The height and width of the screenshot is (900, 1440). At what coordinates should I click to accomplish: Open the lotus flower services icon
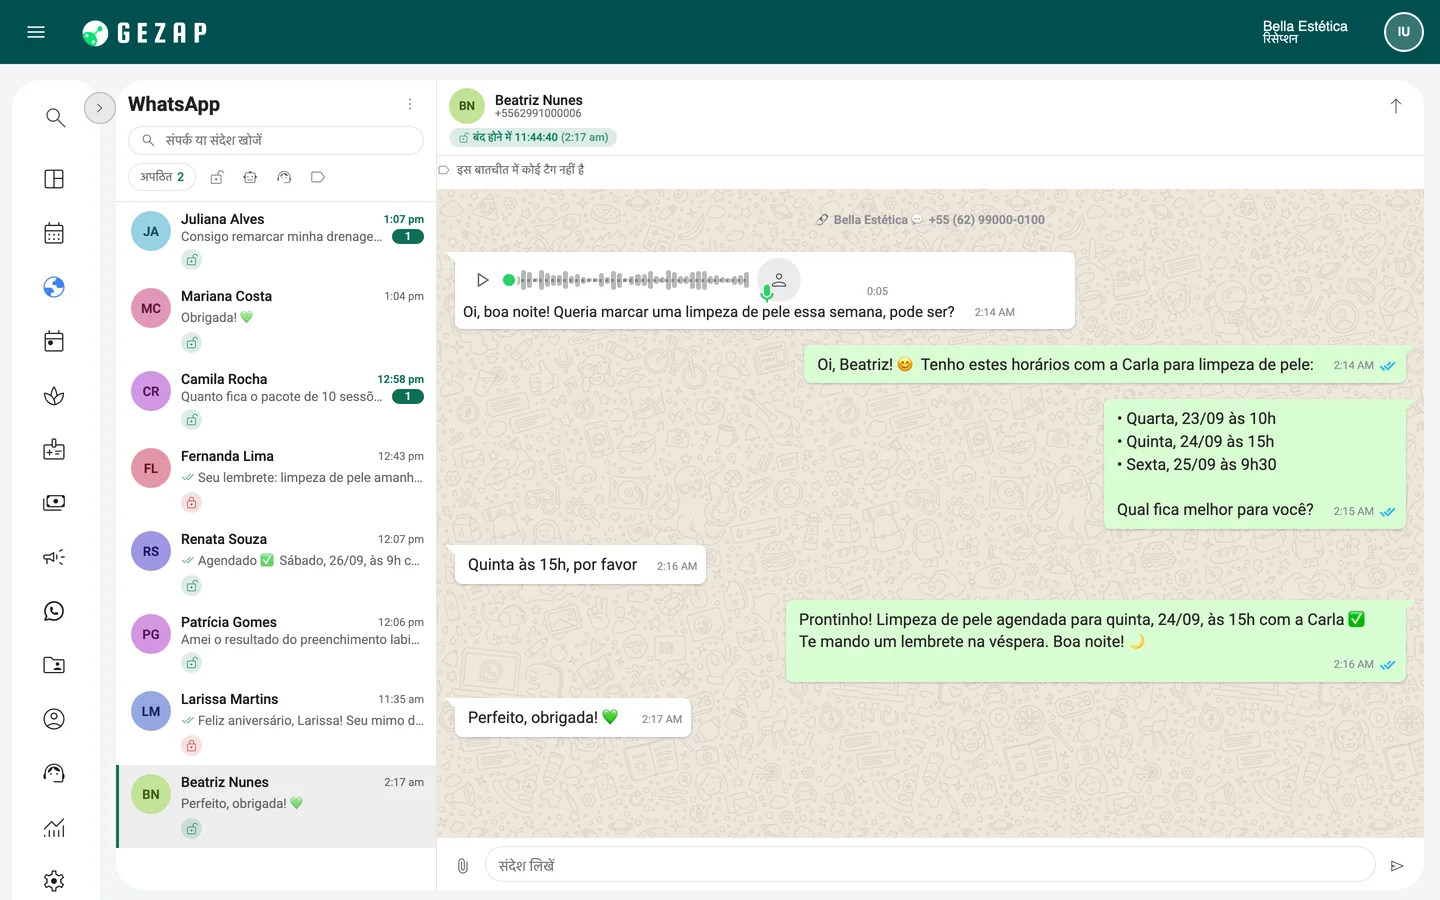tap(54, 396)
